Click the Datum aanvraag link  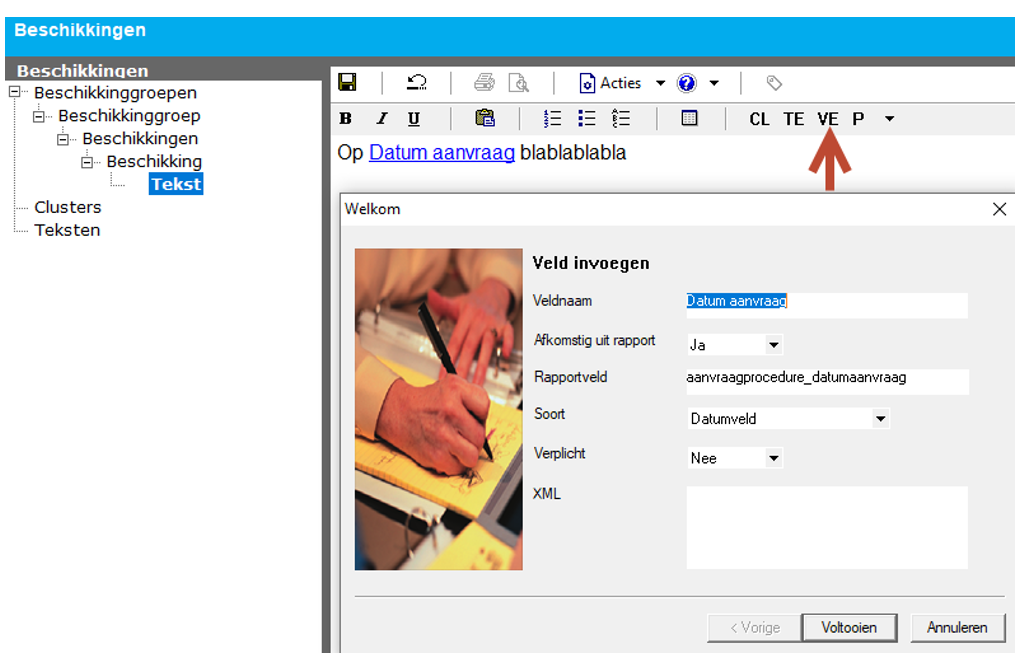point(442,153)
